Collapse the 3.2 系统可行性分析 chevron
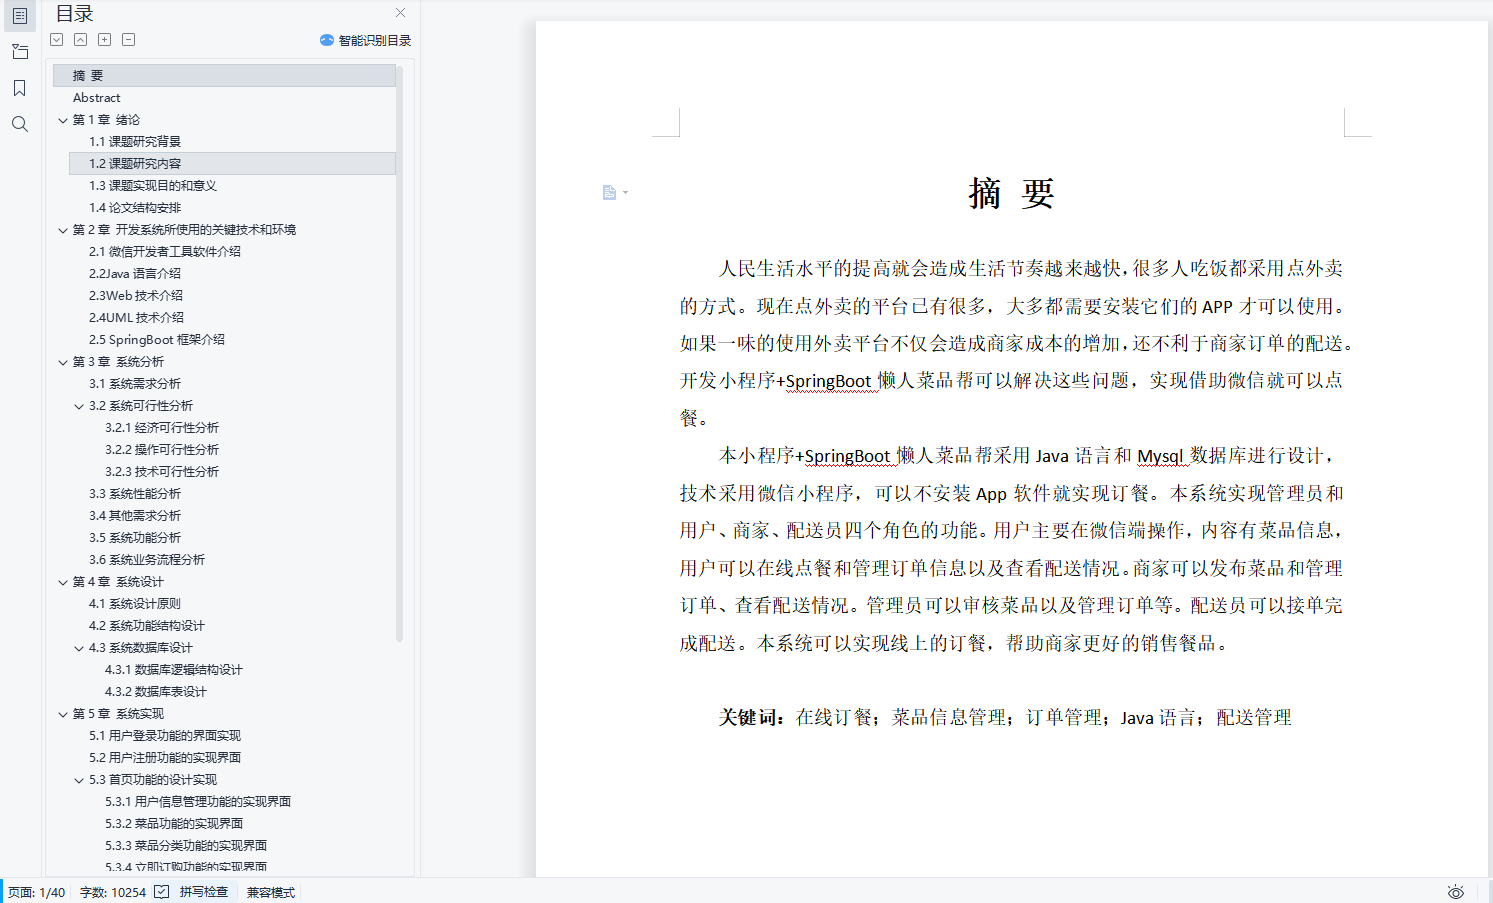 (x=79, y=406)
